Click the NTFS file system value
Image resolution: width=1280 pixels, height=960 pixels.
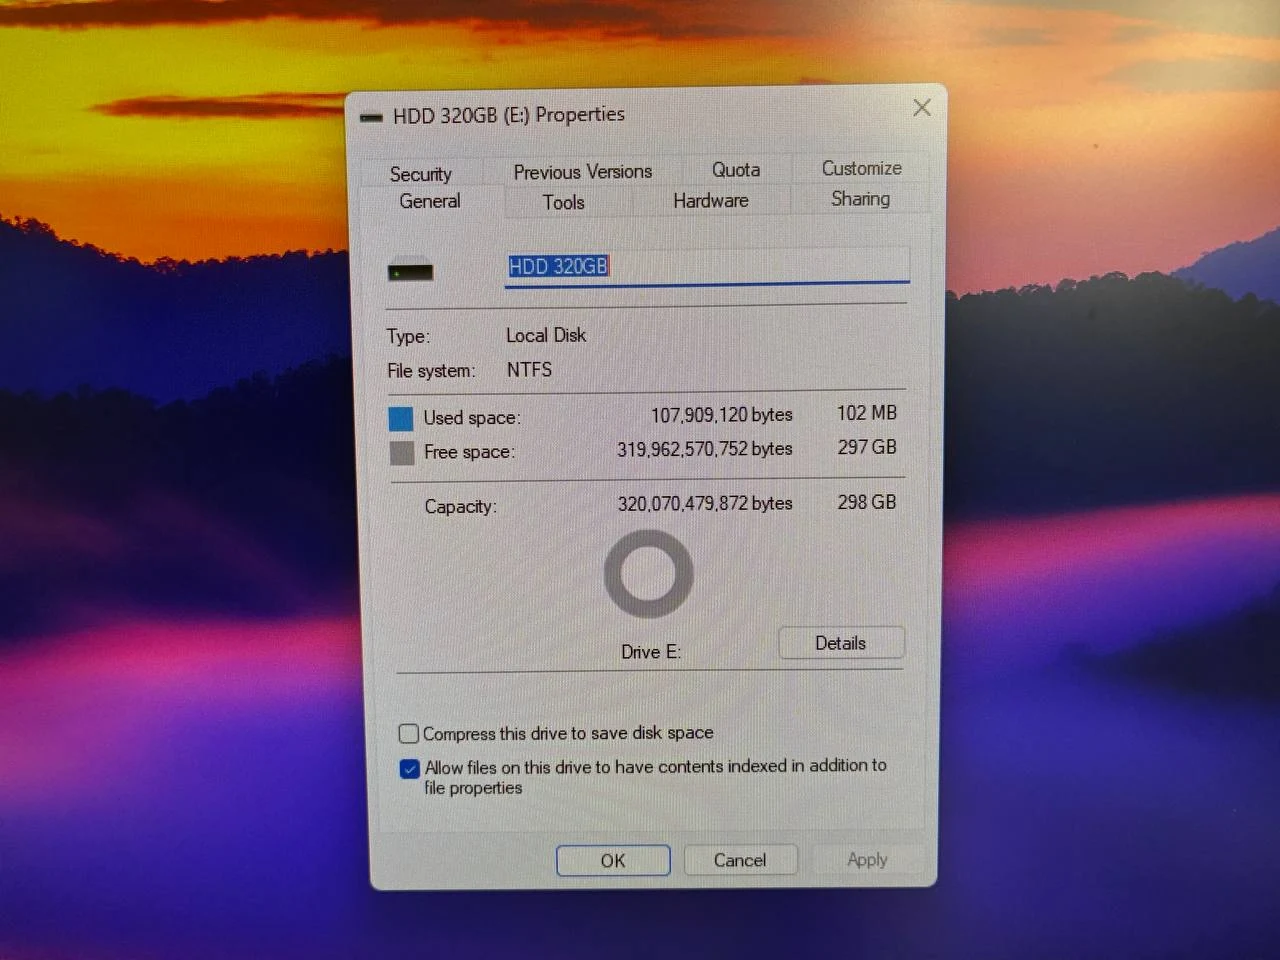click(x=529, y=370)
